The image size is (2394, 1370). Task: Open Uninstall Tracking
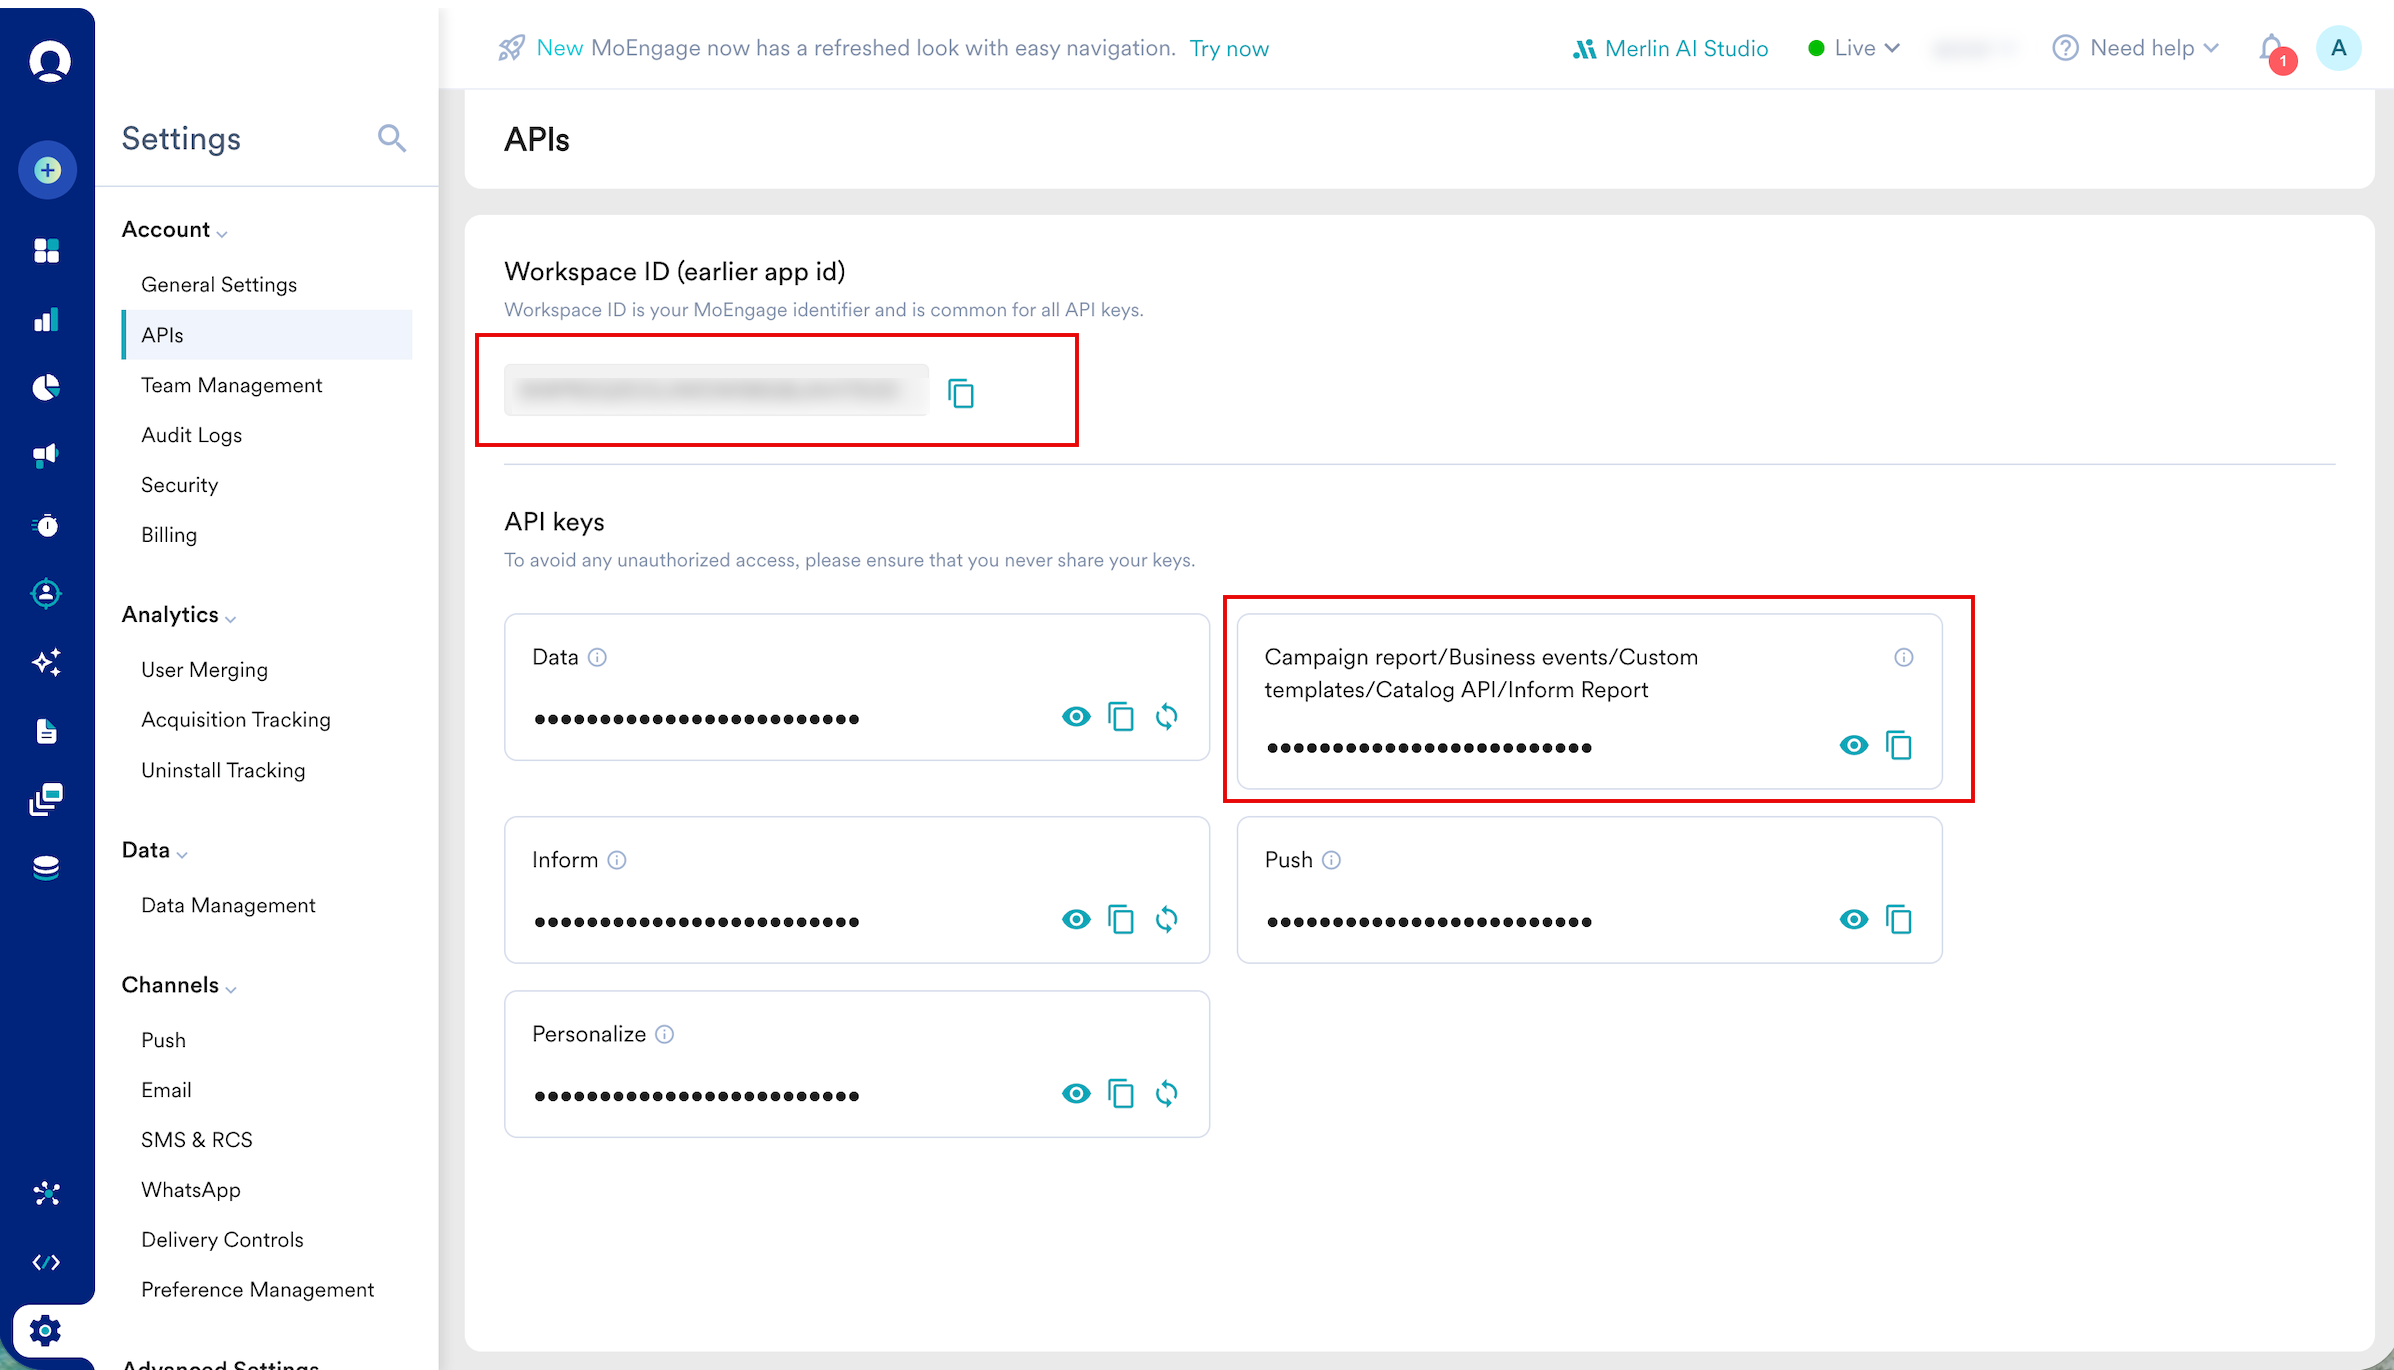(x=223, y=770)
